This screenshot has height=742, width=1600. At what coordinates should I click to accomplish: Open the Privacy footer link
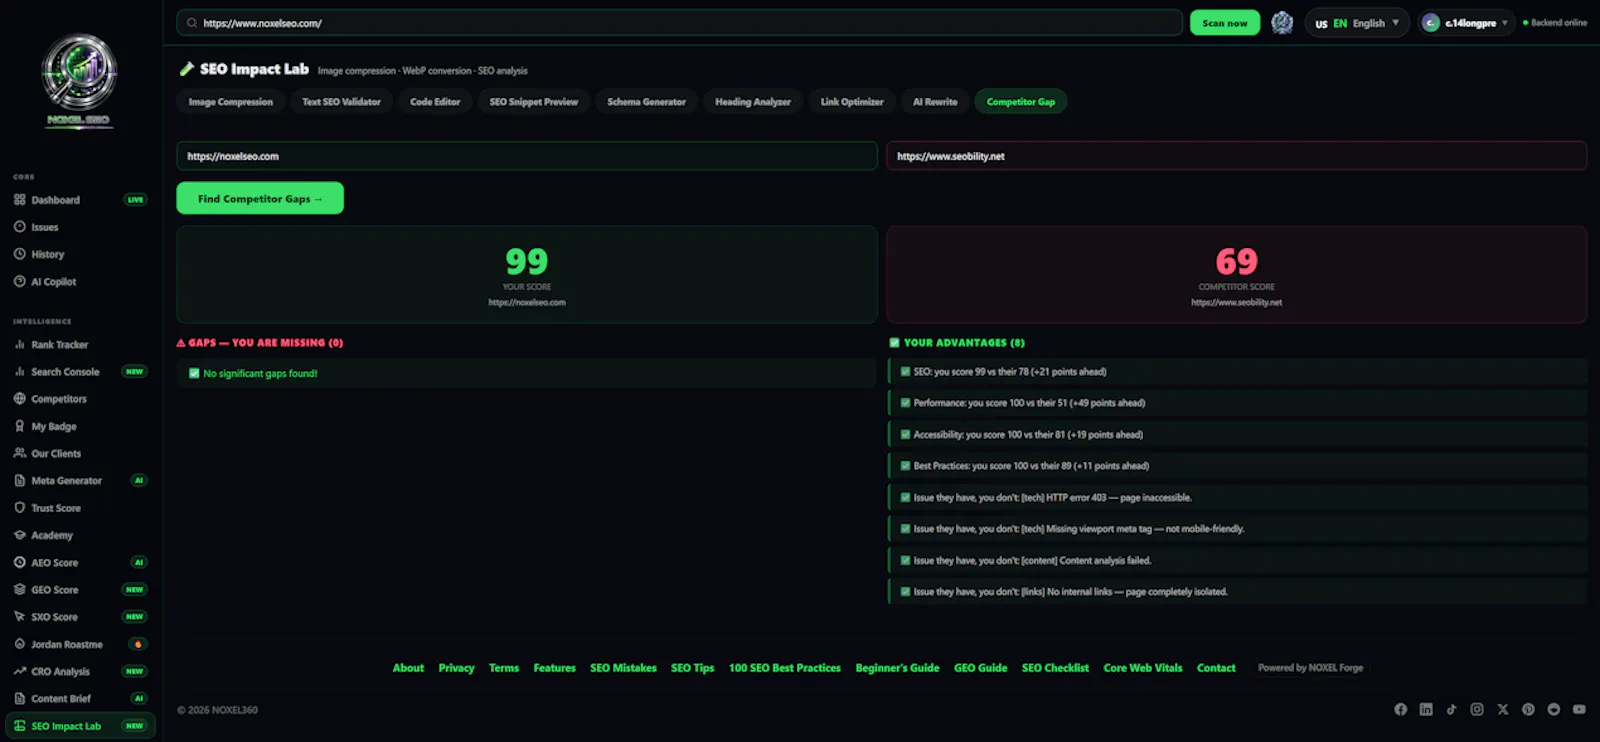(x=456, y=668)
